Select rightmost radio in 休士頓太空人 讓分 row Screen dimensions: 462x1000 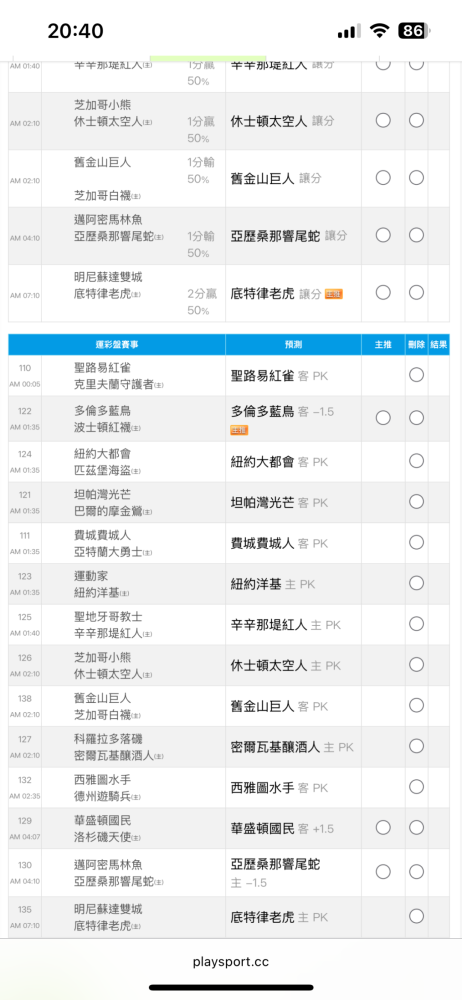pyautogui.click(x=417, y=121)
